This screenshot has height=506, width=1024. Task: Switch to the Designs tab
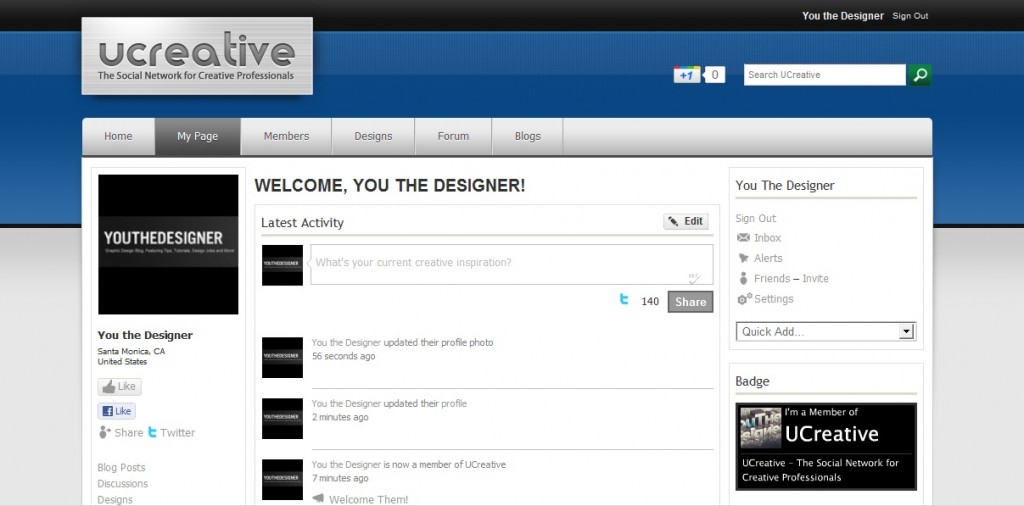[373, 136]
